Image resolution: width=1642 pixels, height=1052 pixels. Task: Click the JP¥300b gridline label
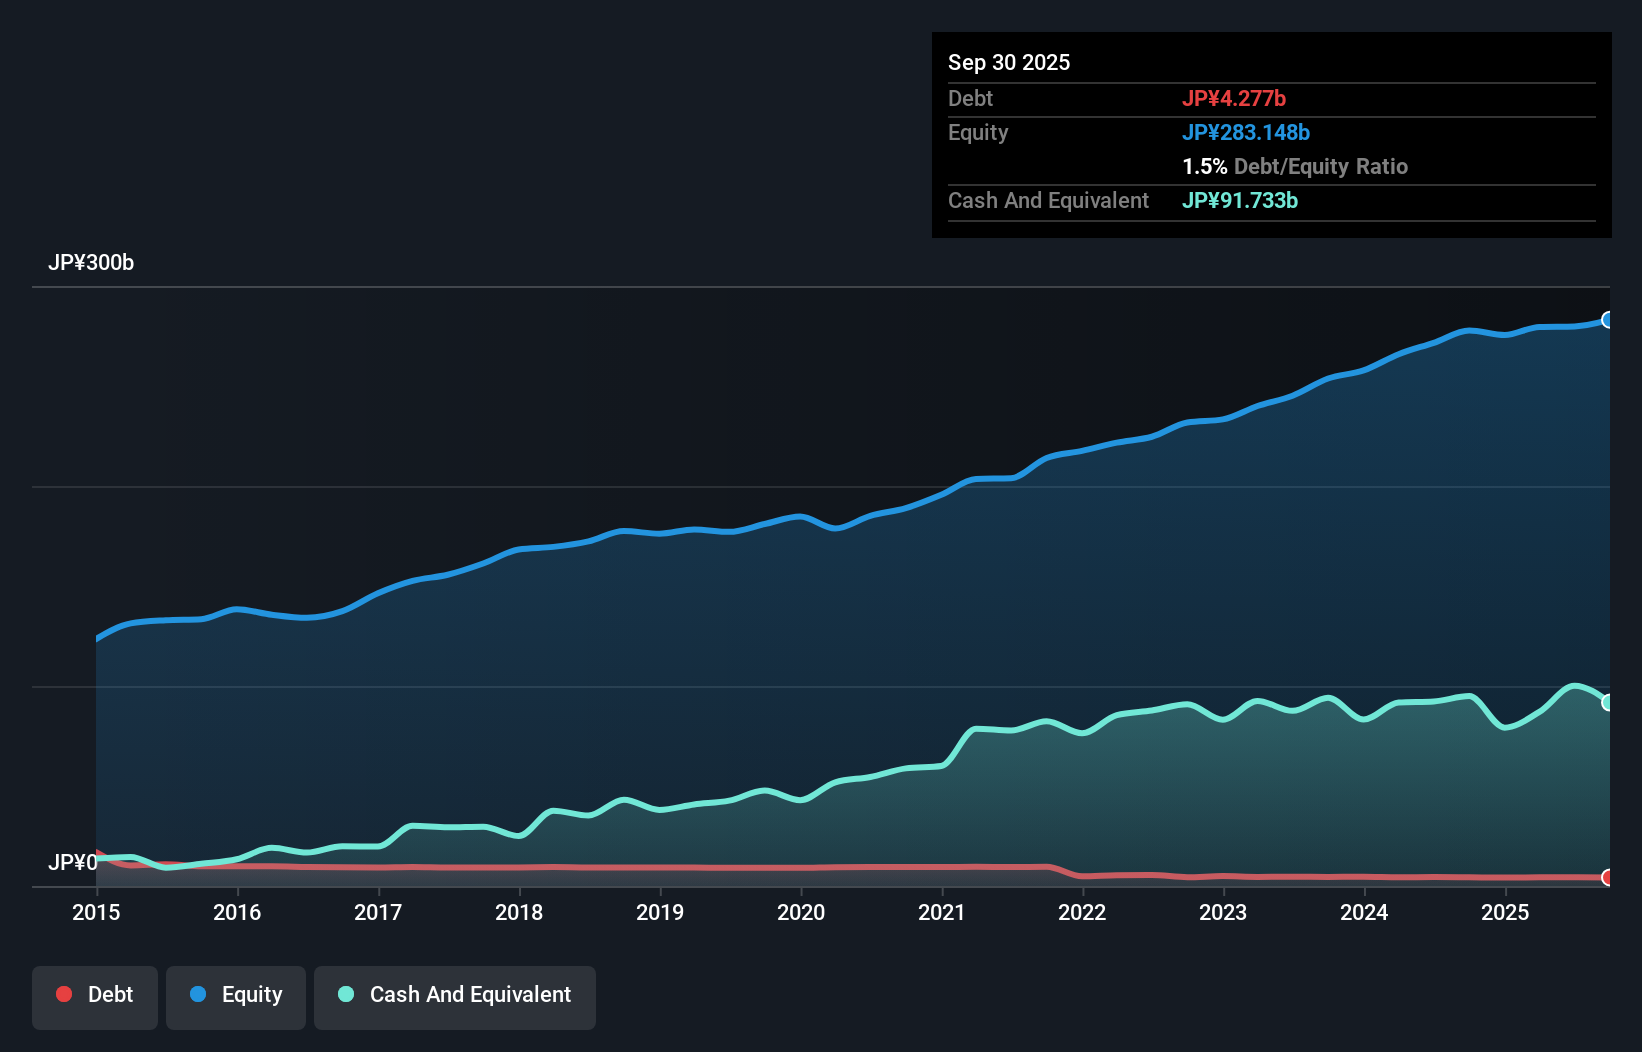coord(91,263)
